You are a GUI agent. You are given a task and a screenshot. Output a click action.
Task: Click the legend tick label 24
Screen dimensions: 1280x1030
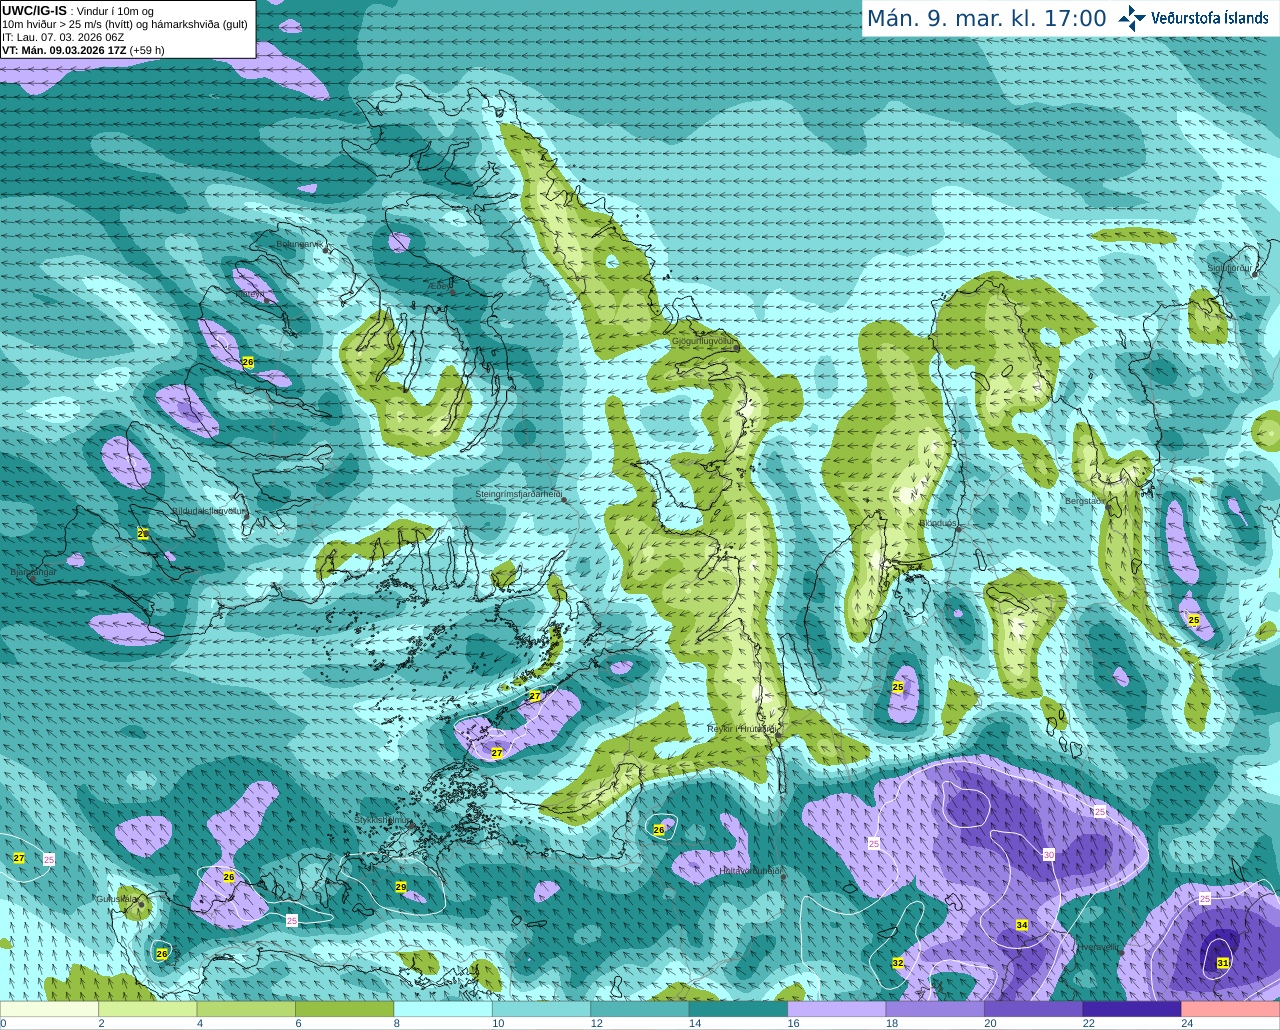(1187, 1023)
